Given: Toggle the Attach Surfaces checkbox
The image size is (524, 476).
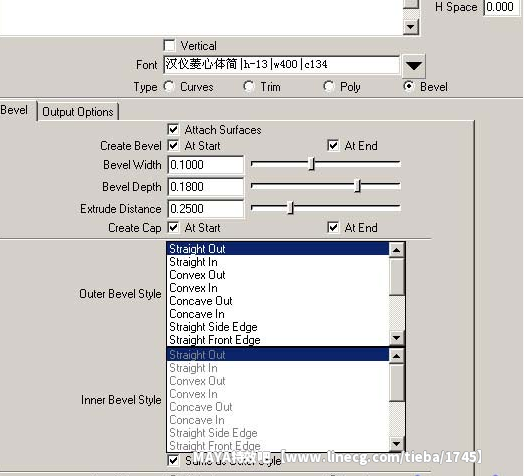Looking at the screenshot, I should (173, 129).
